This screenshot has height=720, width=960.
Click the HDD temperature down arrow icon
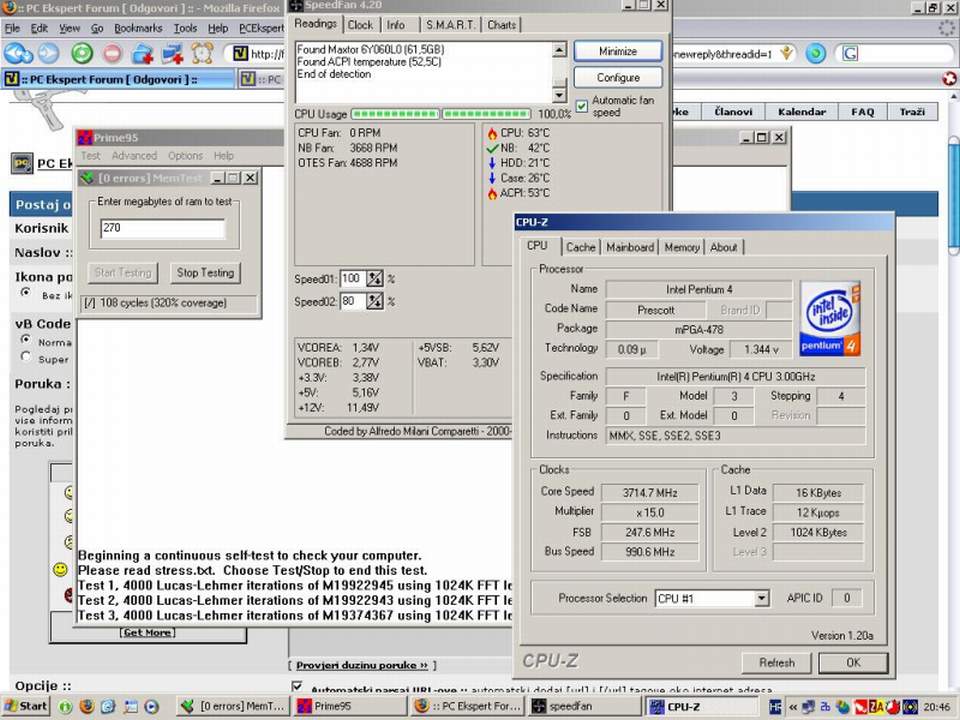tap(492, 163)
